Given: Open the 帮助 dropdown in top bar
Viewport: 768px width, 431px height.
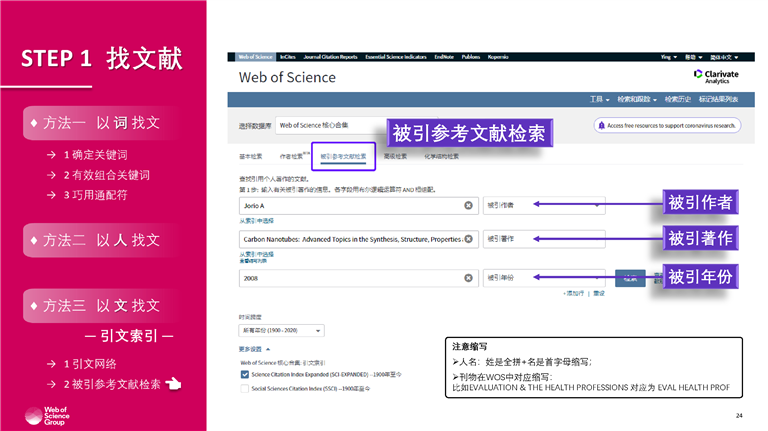Looking at the screenshot, I should [x=693, y=57].
